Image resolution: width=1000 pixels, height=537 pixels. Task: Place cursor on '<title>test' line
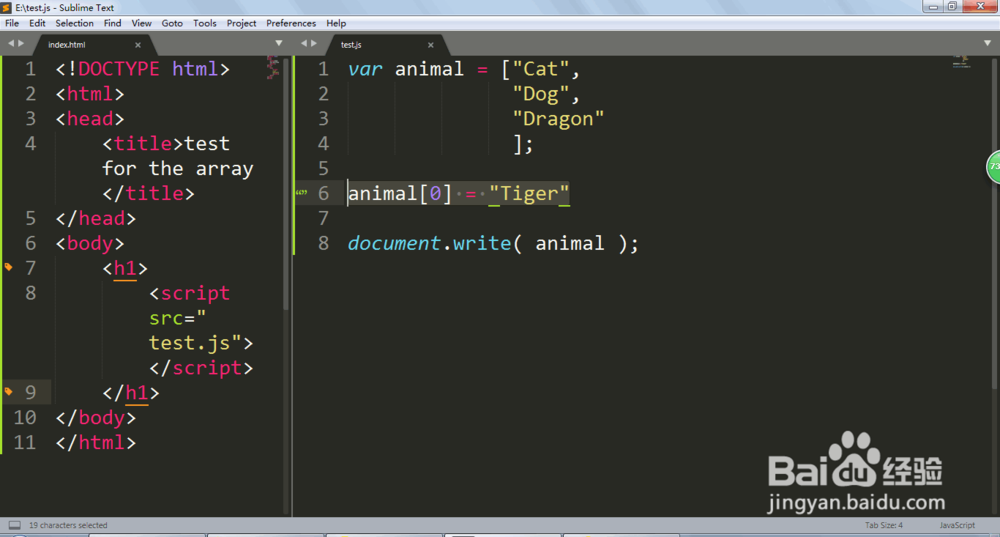tap(166, 143)
